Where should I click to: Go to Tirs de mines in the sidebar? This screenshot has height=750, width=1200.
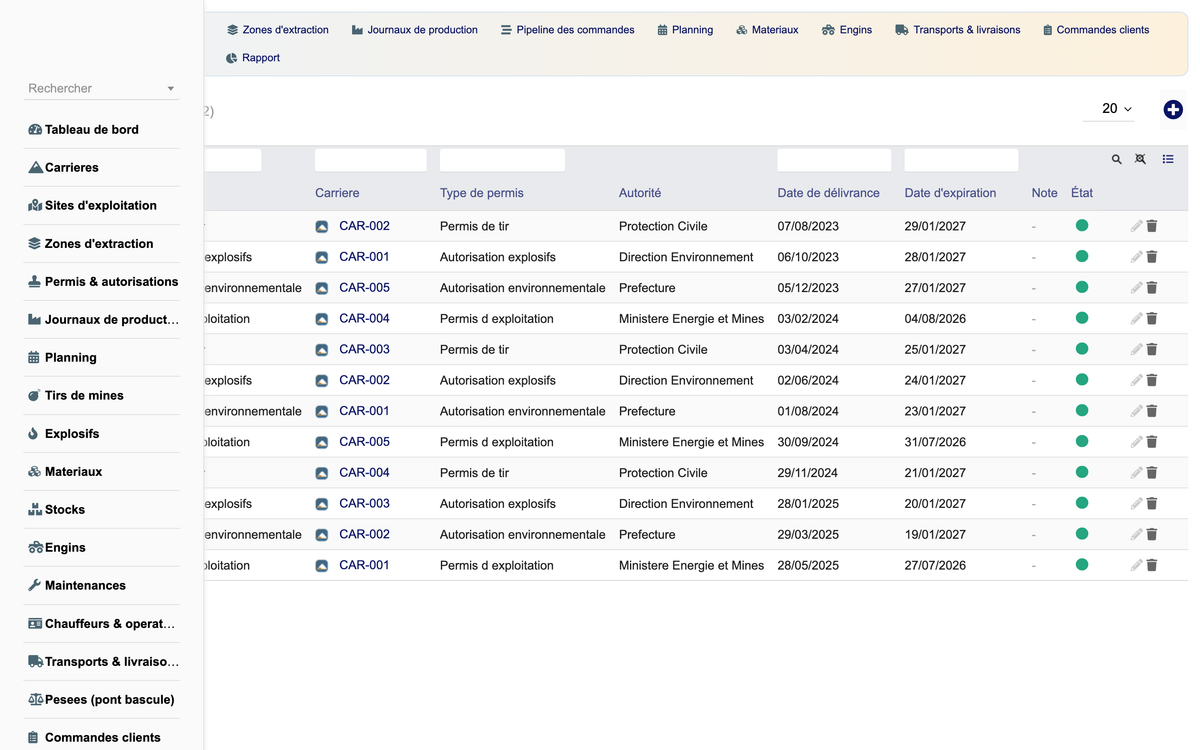[102, 396]
